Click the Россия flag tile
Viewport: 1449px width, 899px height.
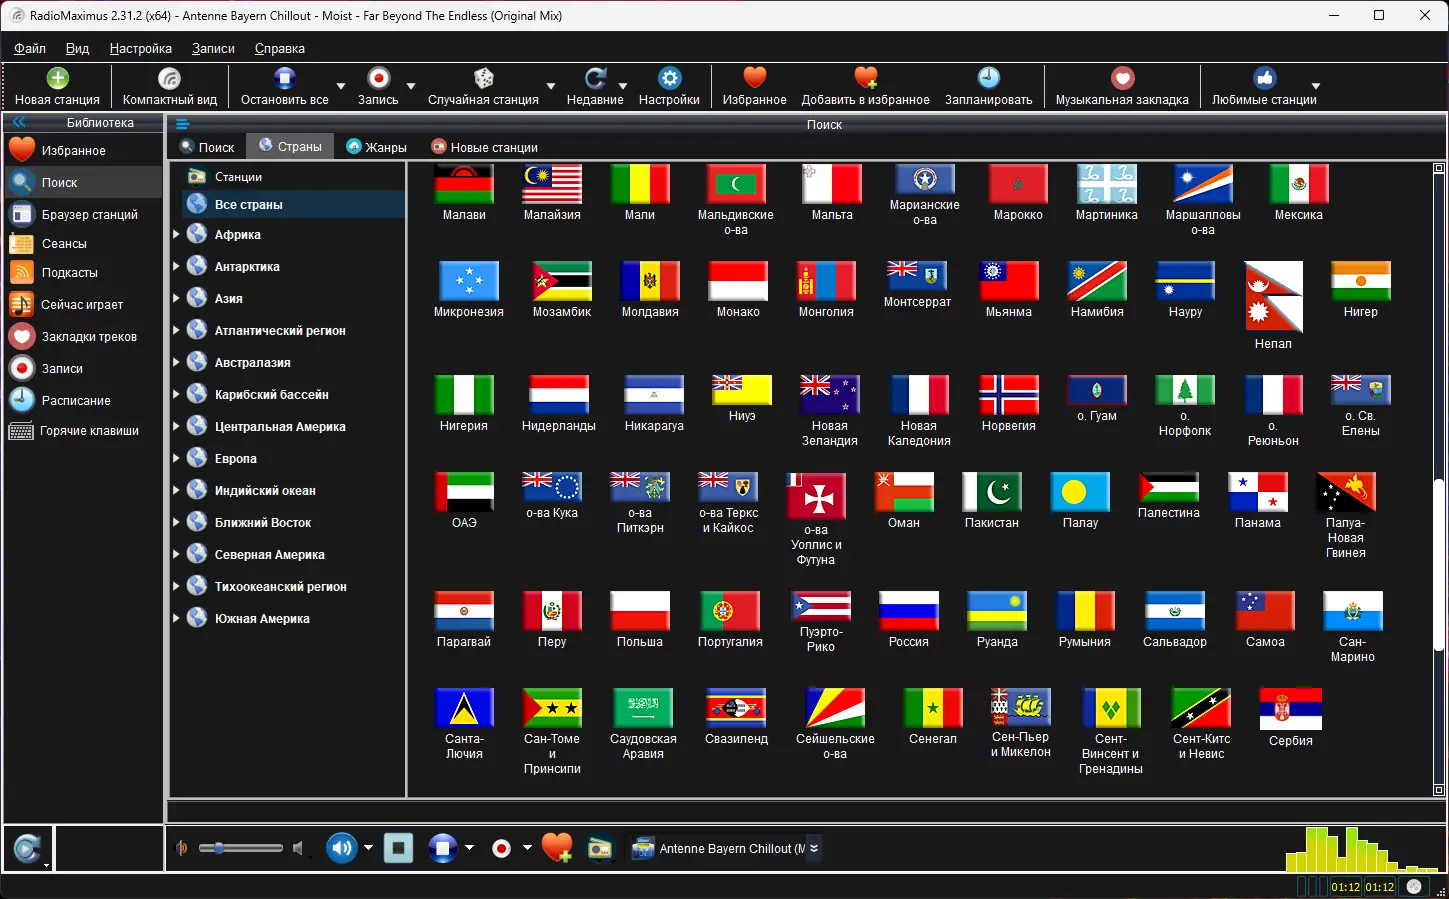pos(908,620)
